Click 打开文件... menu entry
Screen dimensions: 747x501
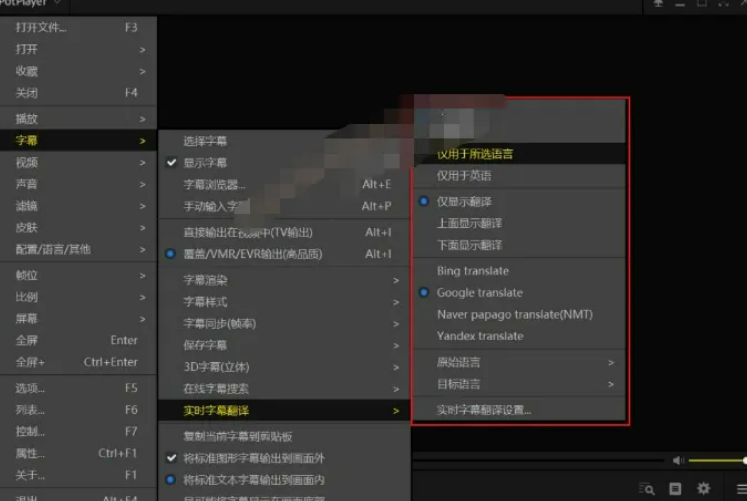coord(78,28)
